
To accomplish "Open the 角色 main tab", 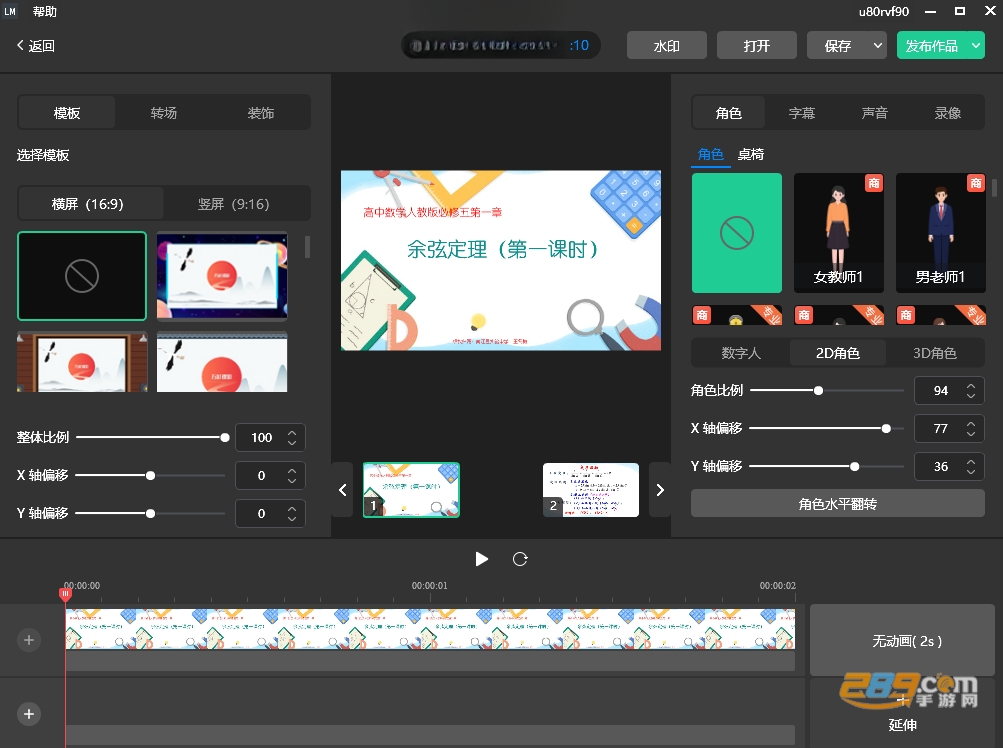I will [x=729, y=113].
